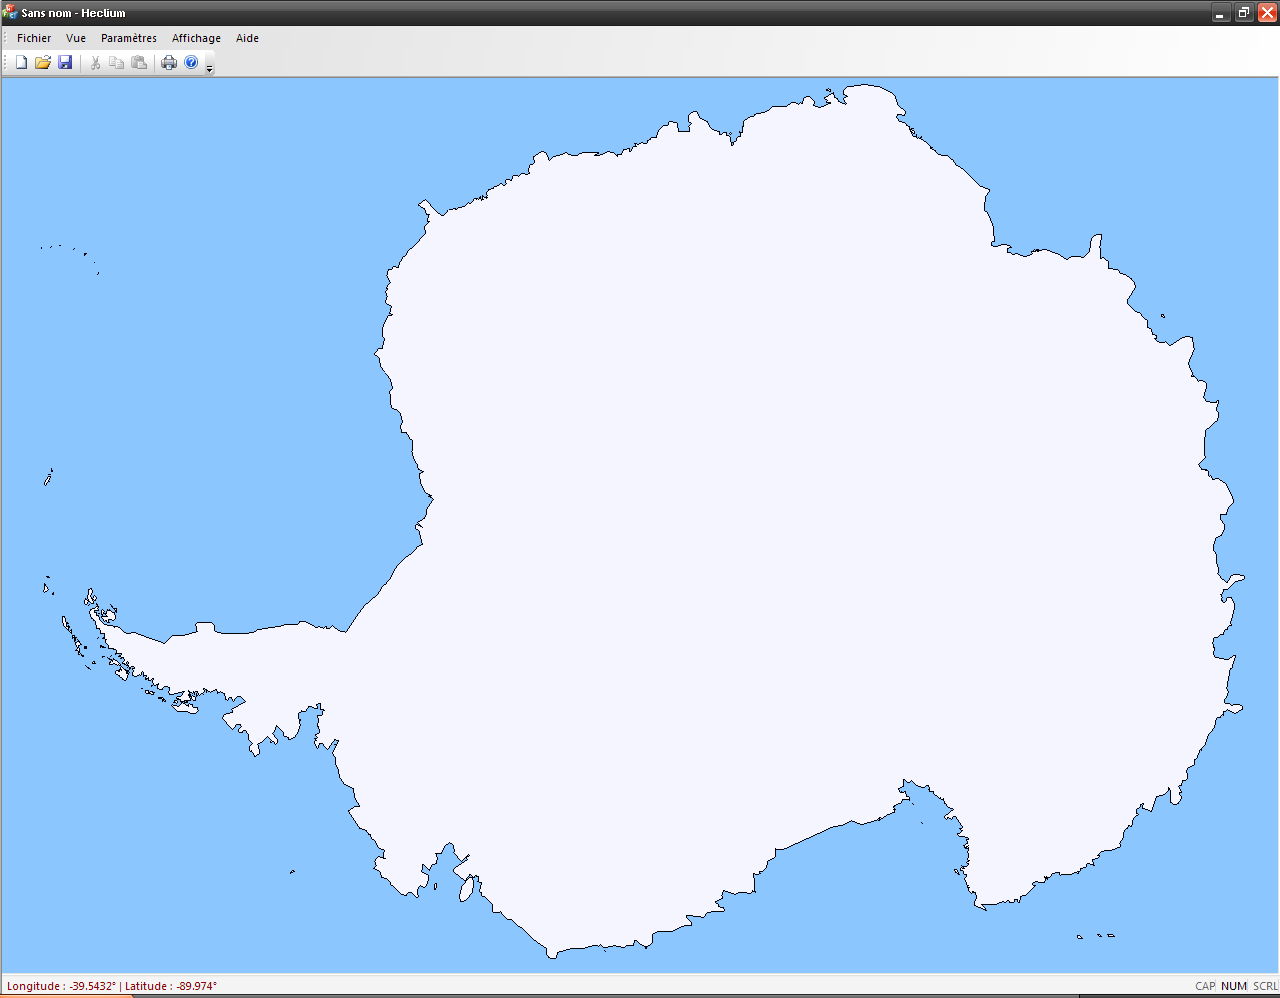Click the Heclium app icon in title bar

point(10,13)
